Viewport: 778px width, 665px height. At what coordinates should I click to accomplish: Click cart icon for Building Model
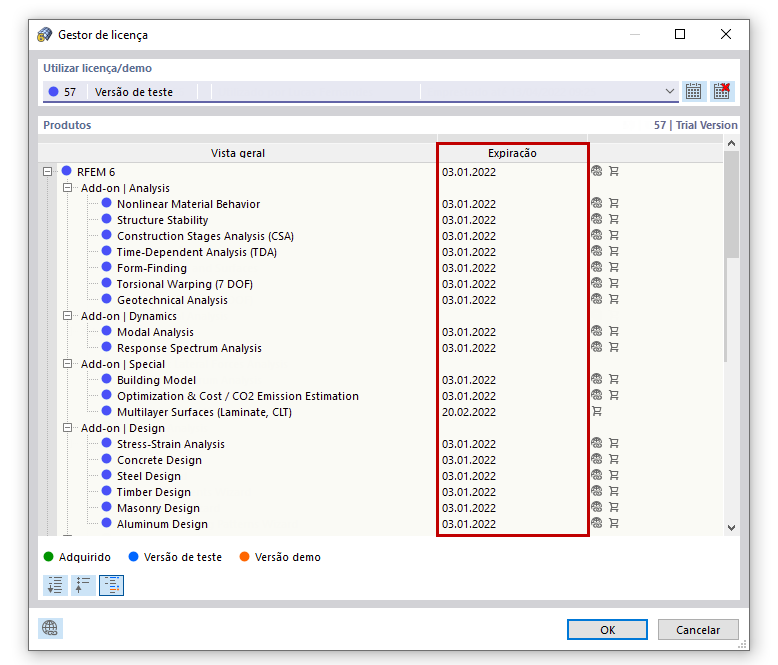click(614, 379)
